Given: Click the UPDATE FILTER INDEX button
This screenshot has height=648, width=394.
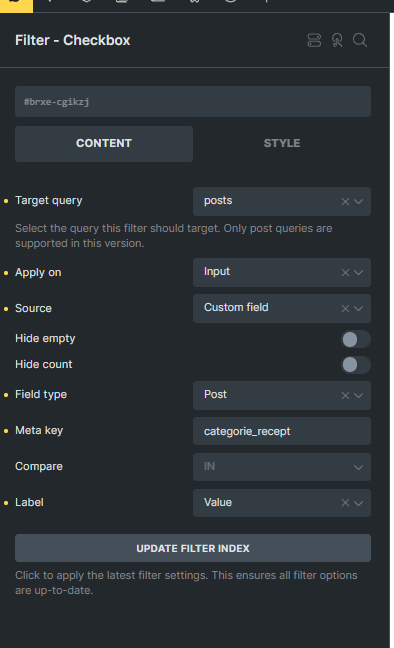Looking at the screenshot, I should [x=193, y=548].
